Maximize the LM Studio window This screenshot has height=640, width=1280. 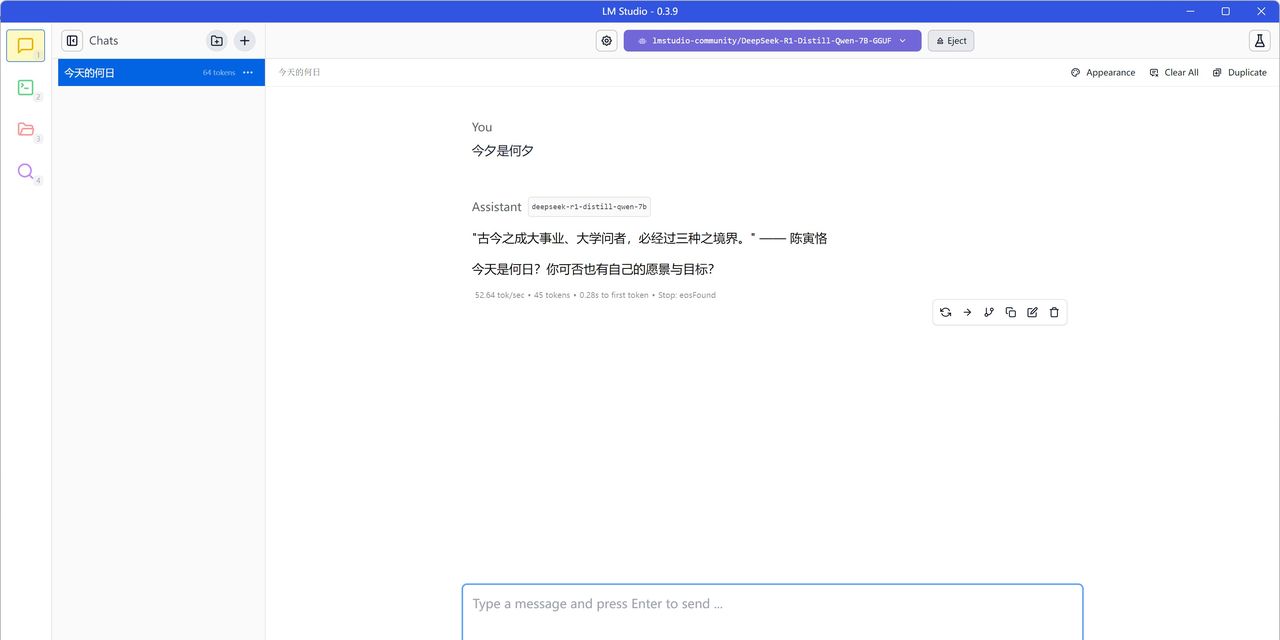(1225, 11)
